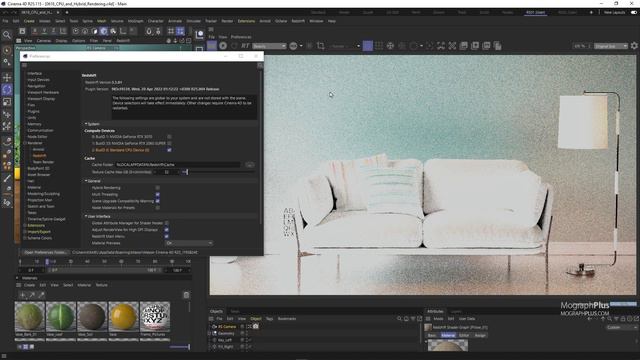Open the Original Size dropdown in render view
This screenshot has height=360, width=640.
pyautogui.click(x=611, y=46)
